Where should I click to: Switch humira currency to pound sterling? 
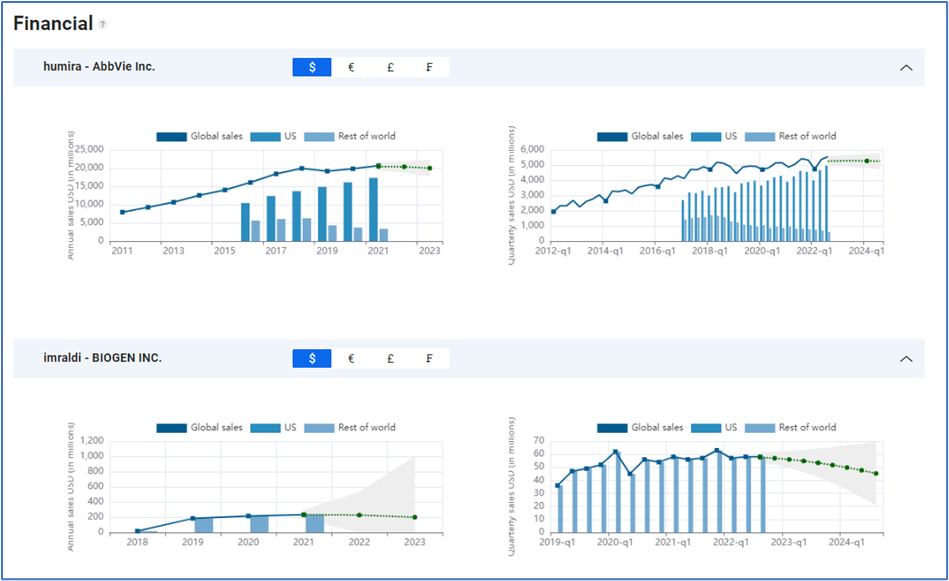pos(390,67)
